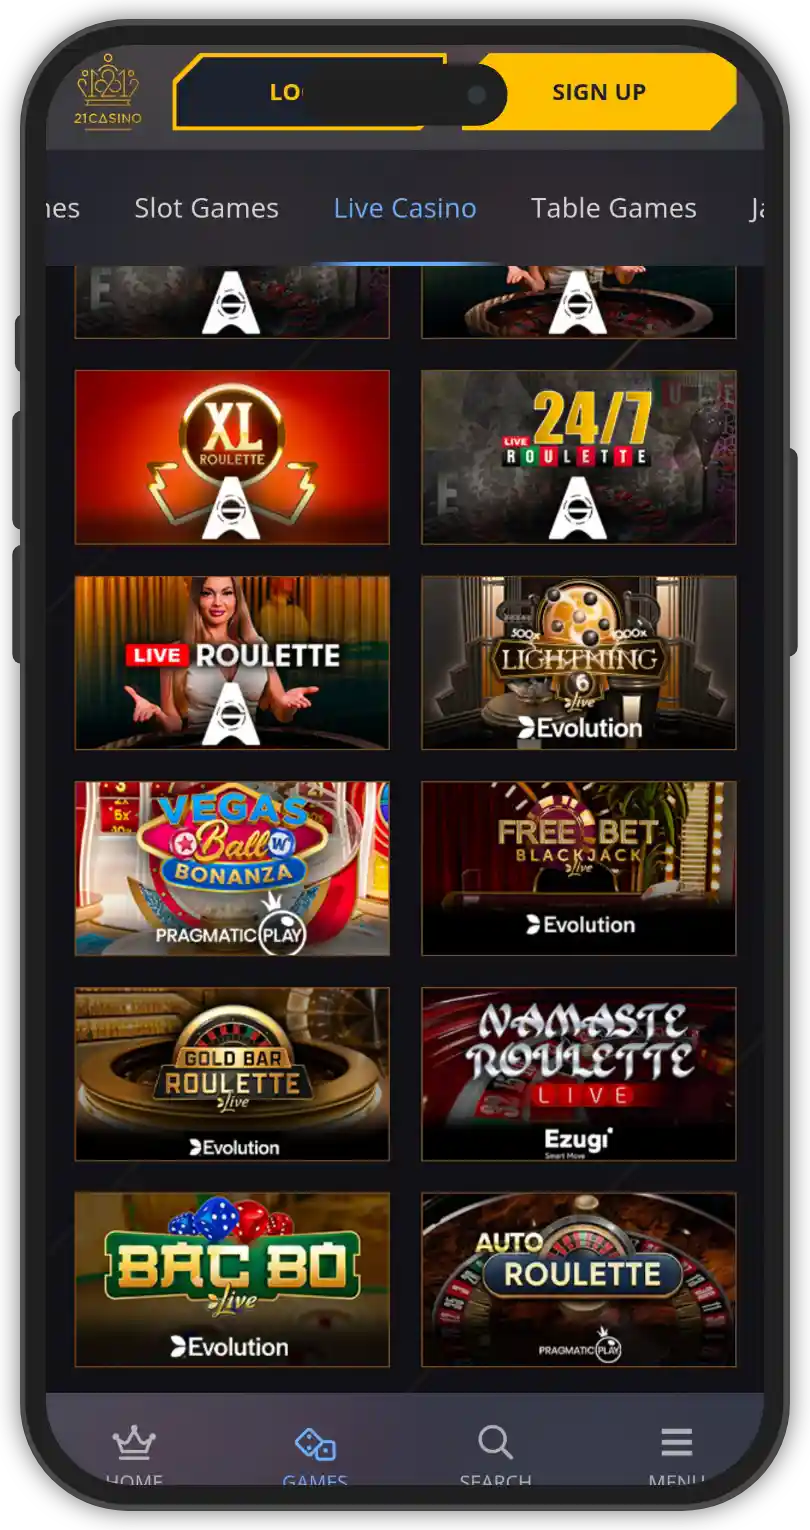Launch Gold Bar Roulette game

pyautogui.click(x=232, y=1074)
